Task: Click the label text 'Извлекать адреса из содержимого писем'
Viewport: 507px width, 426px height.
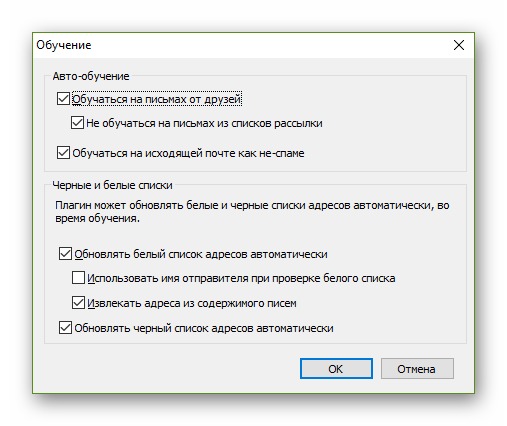Action: [192, 303]
